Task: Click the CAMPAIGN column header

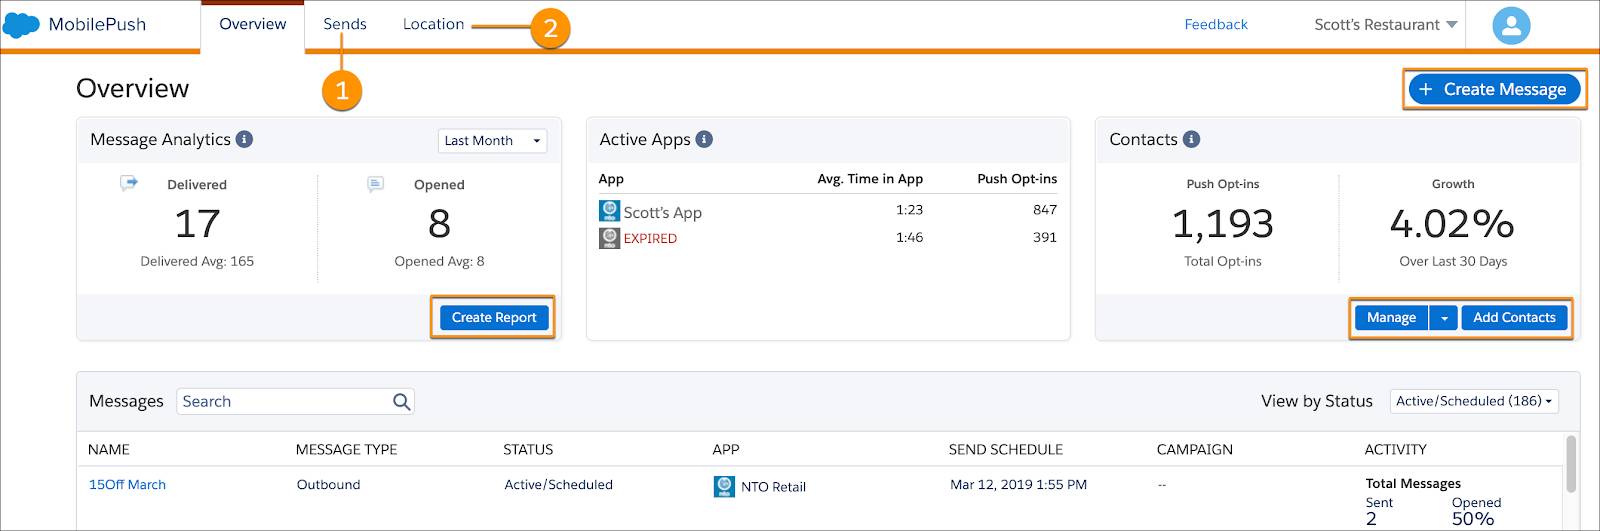Action: coord(1195,450)
